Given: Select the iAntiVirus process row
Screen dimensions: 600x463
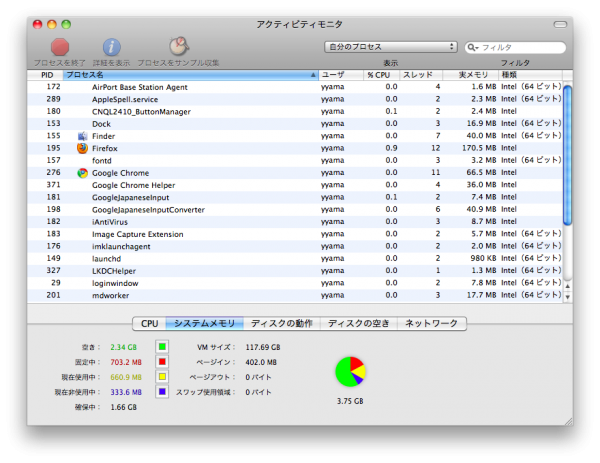Looking at the screenshot, I should tap(295, 222).
